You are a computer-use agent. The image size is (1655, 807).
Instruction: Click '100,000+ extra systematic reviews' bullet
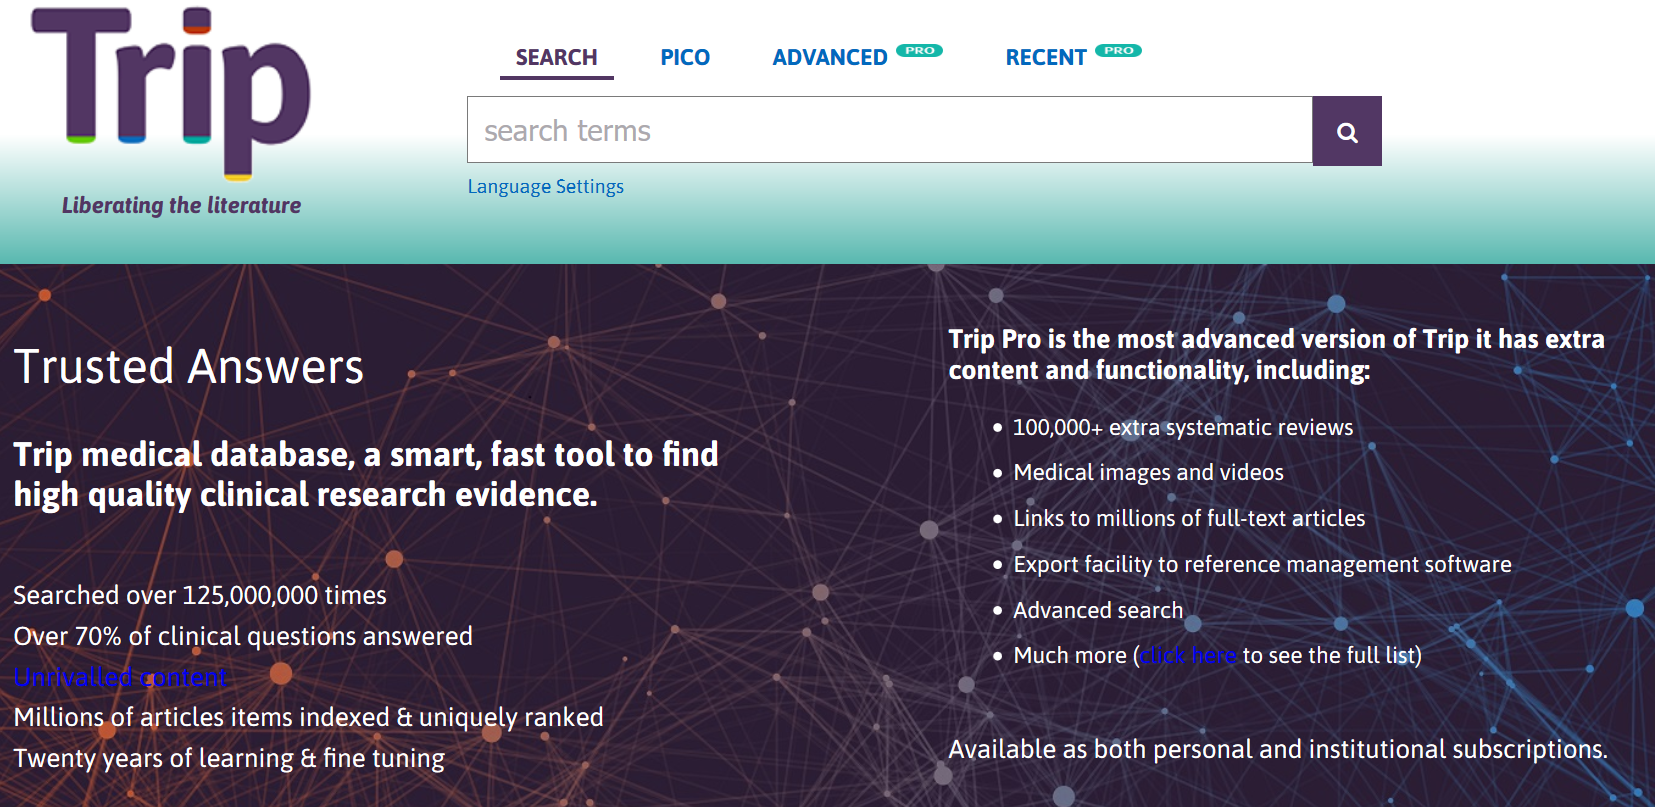point(1183,428)
